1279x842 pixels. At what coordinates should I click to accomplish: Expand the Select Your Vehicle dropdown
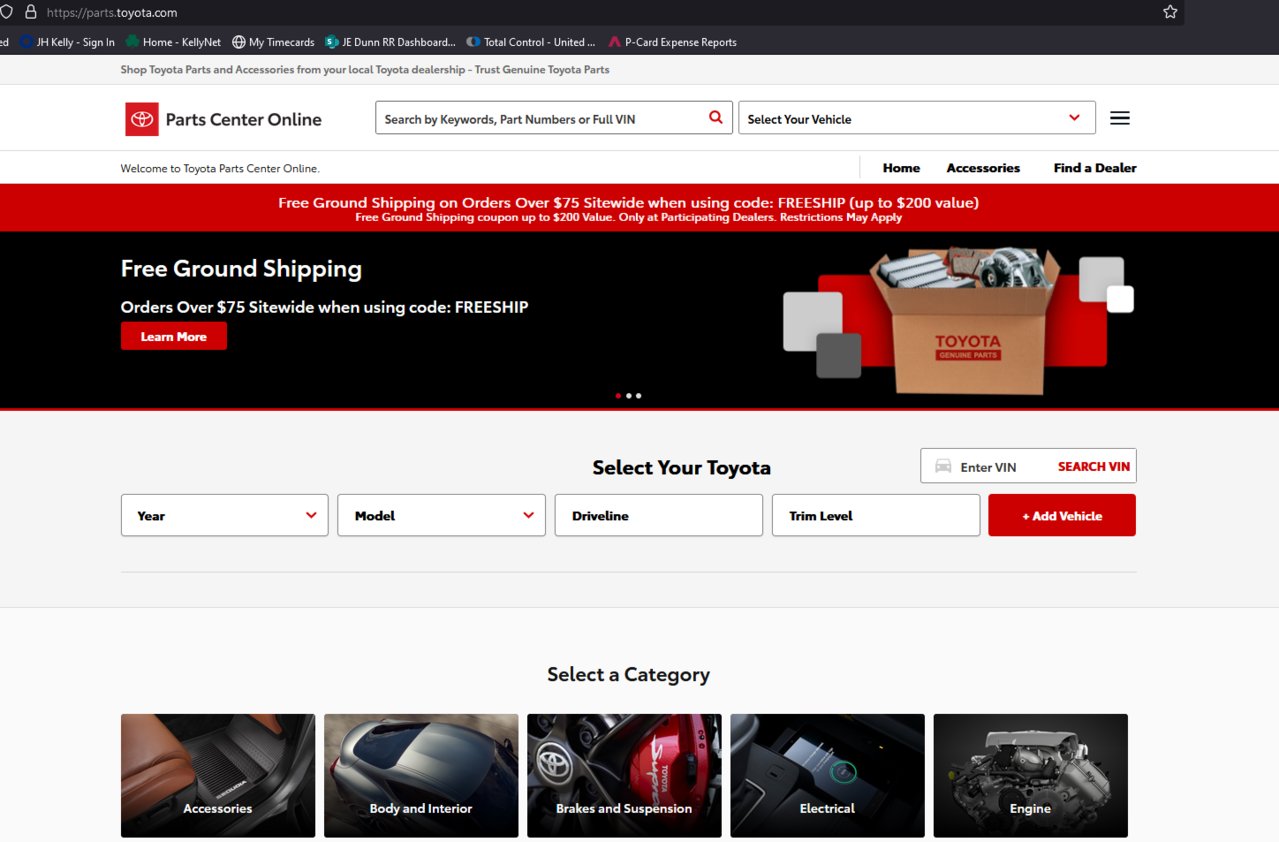coord(917,118)
